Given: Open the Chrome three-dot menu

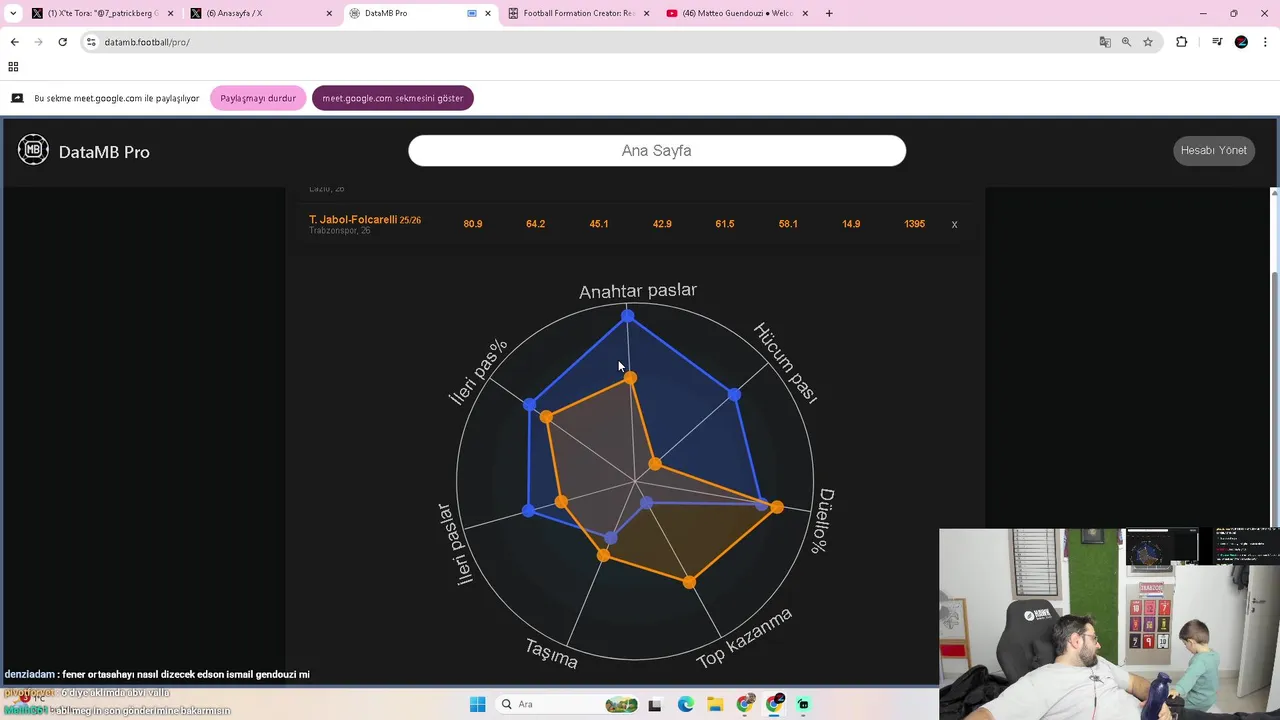Looking at the screenshot, I should click(1265, 42).
